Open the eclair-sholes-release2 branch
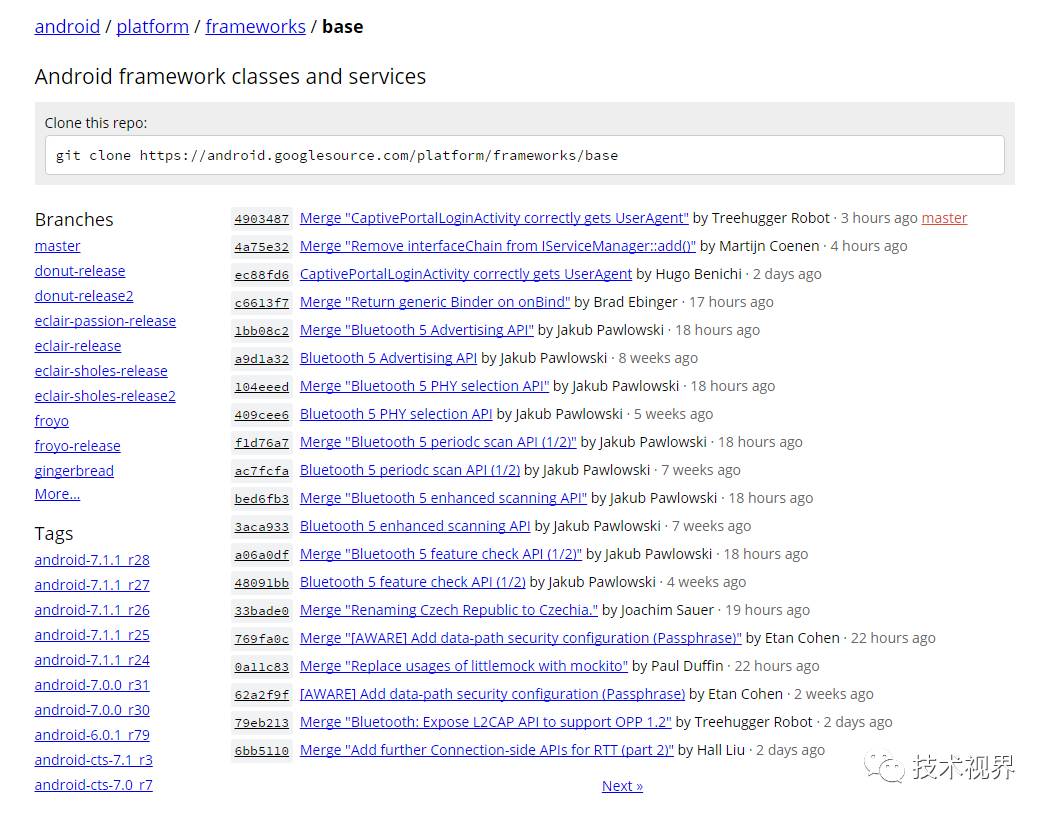Viewport: 1050px width, 814px height. [x=105, y=396]
